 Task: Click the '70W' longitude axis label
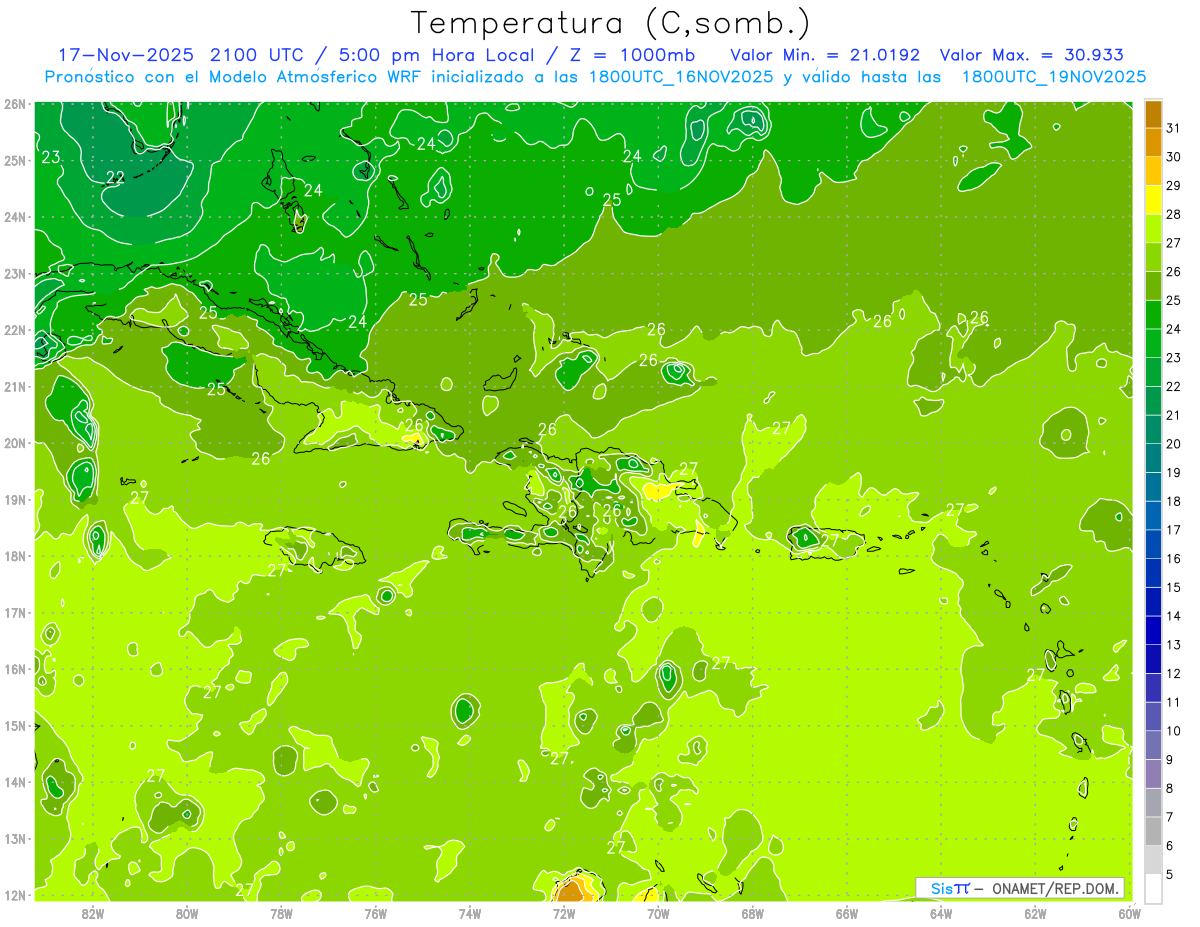(x=658, y=912)
